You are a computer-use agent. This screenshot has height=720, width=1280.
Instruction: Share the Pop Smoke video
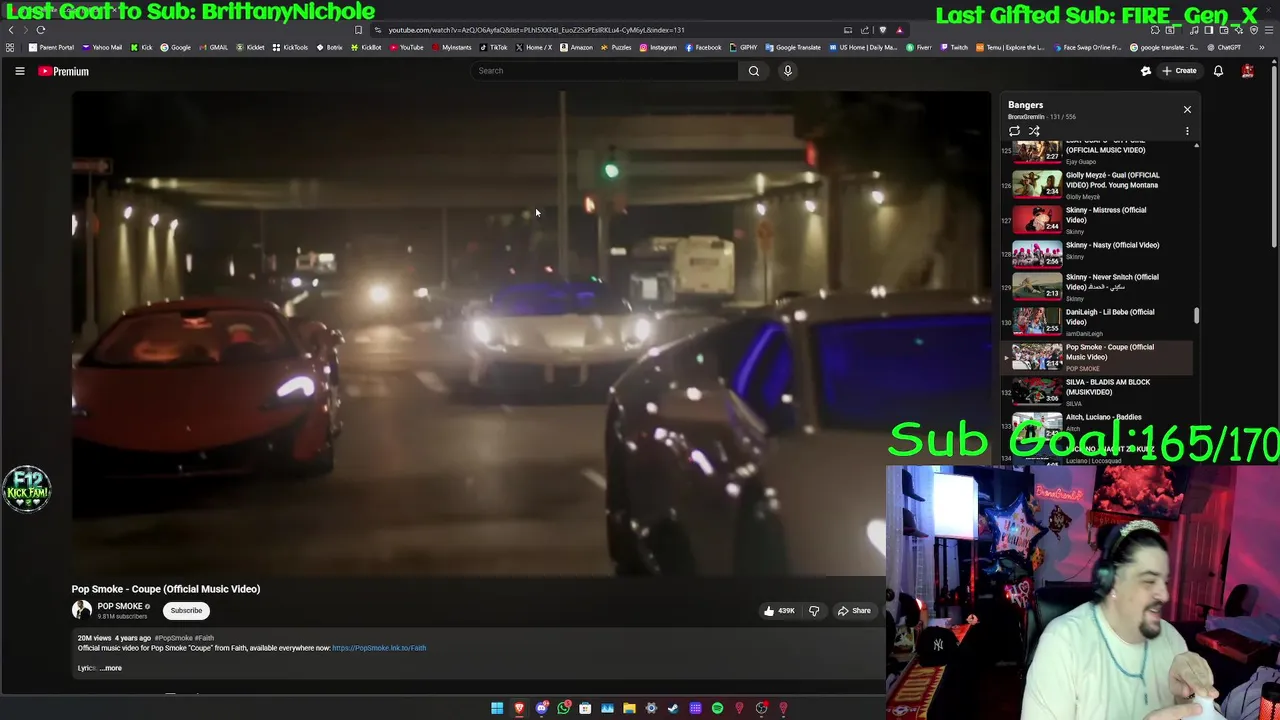click(x=854, y=611)
